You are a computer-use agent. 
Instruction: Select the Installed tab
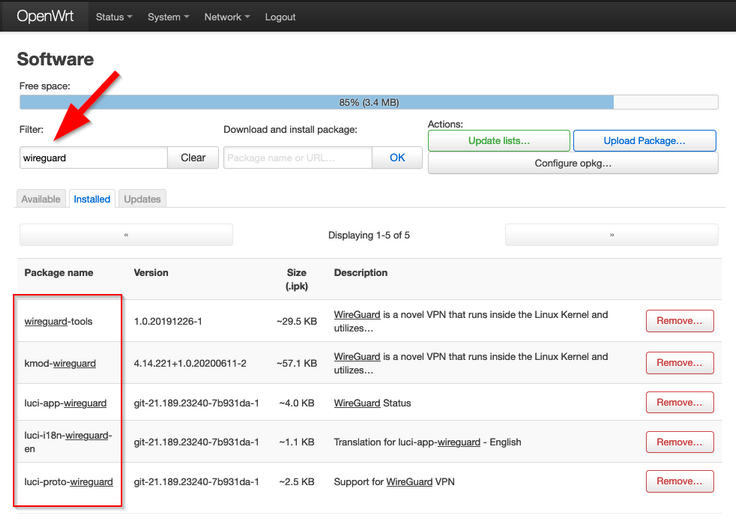coord(92,199)
